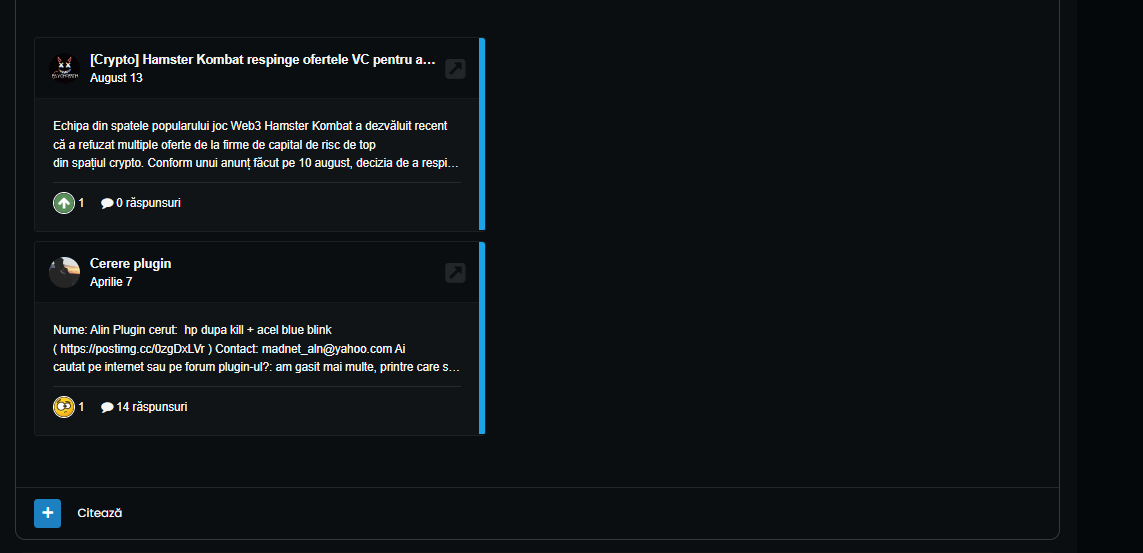Click the Hamster Kombat post excerpt text

click(x=257, y=144)
